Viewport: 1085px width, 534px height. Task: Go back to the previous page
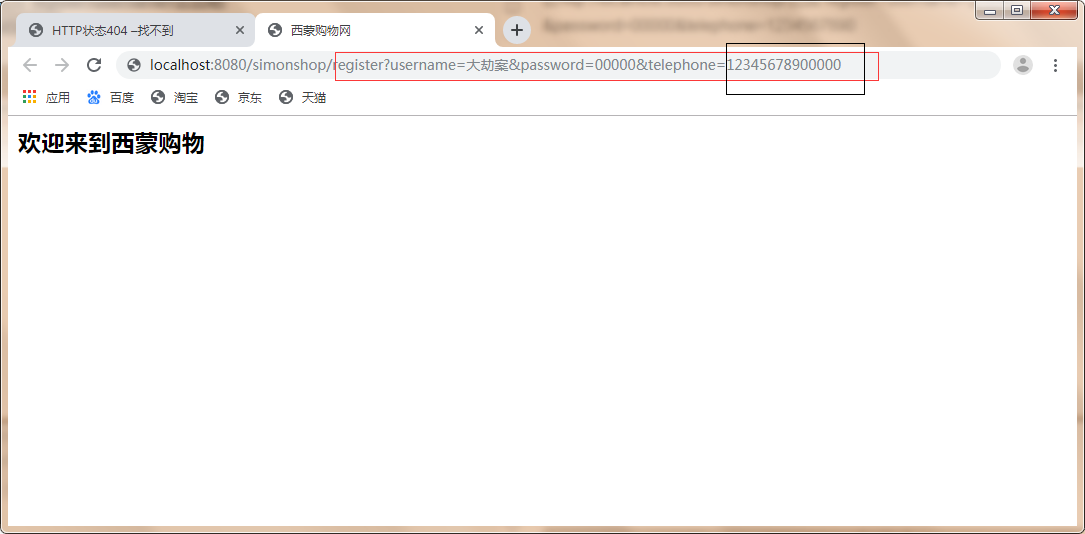click(x=30, y=65)
